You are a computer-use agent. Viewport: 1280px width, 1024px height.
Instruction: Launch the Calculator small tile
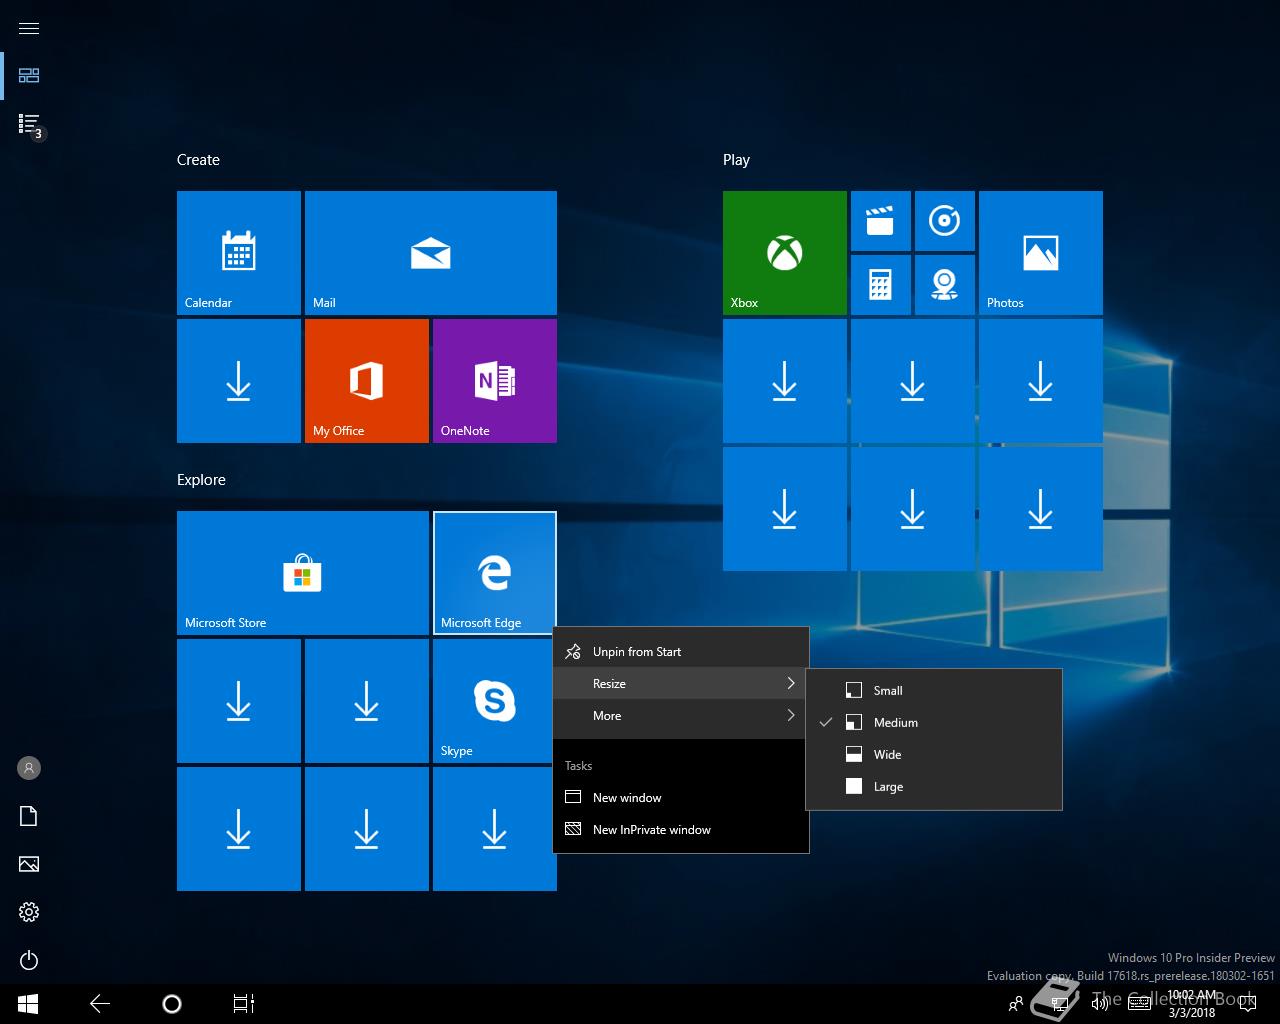point(881,285)
